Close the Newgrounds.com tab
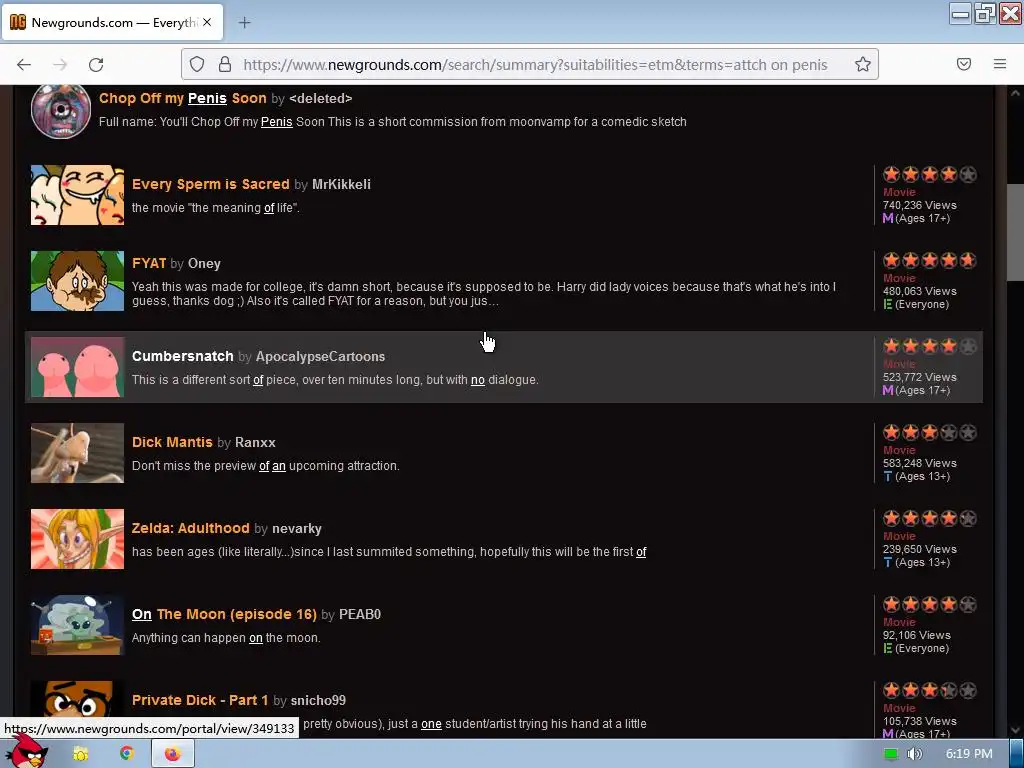 point(207,22)
